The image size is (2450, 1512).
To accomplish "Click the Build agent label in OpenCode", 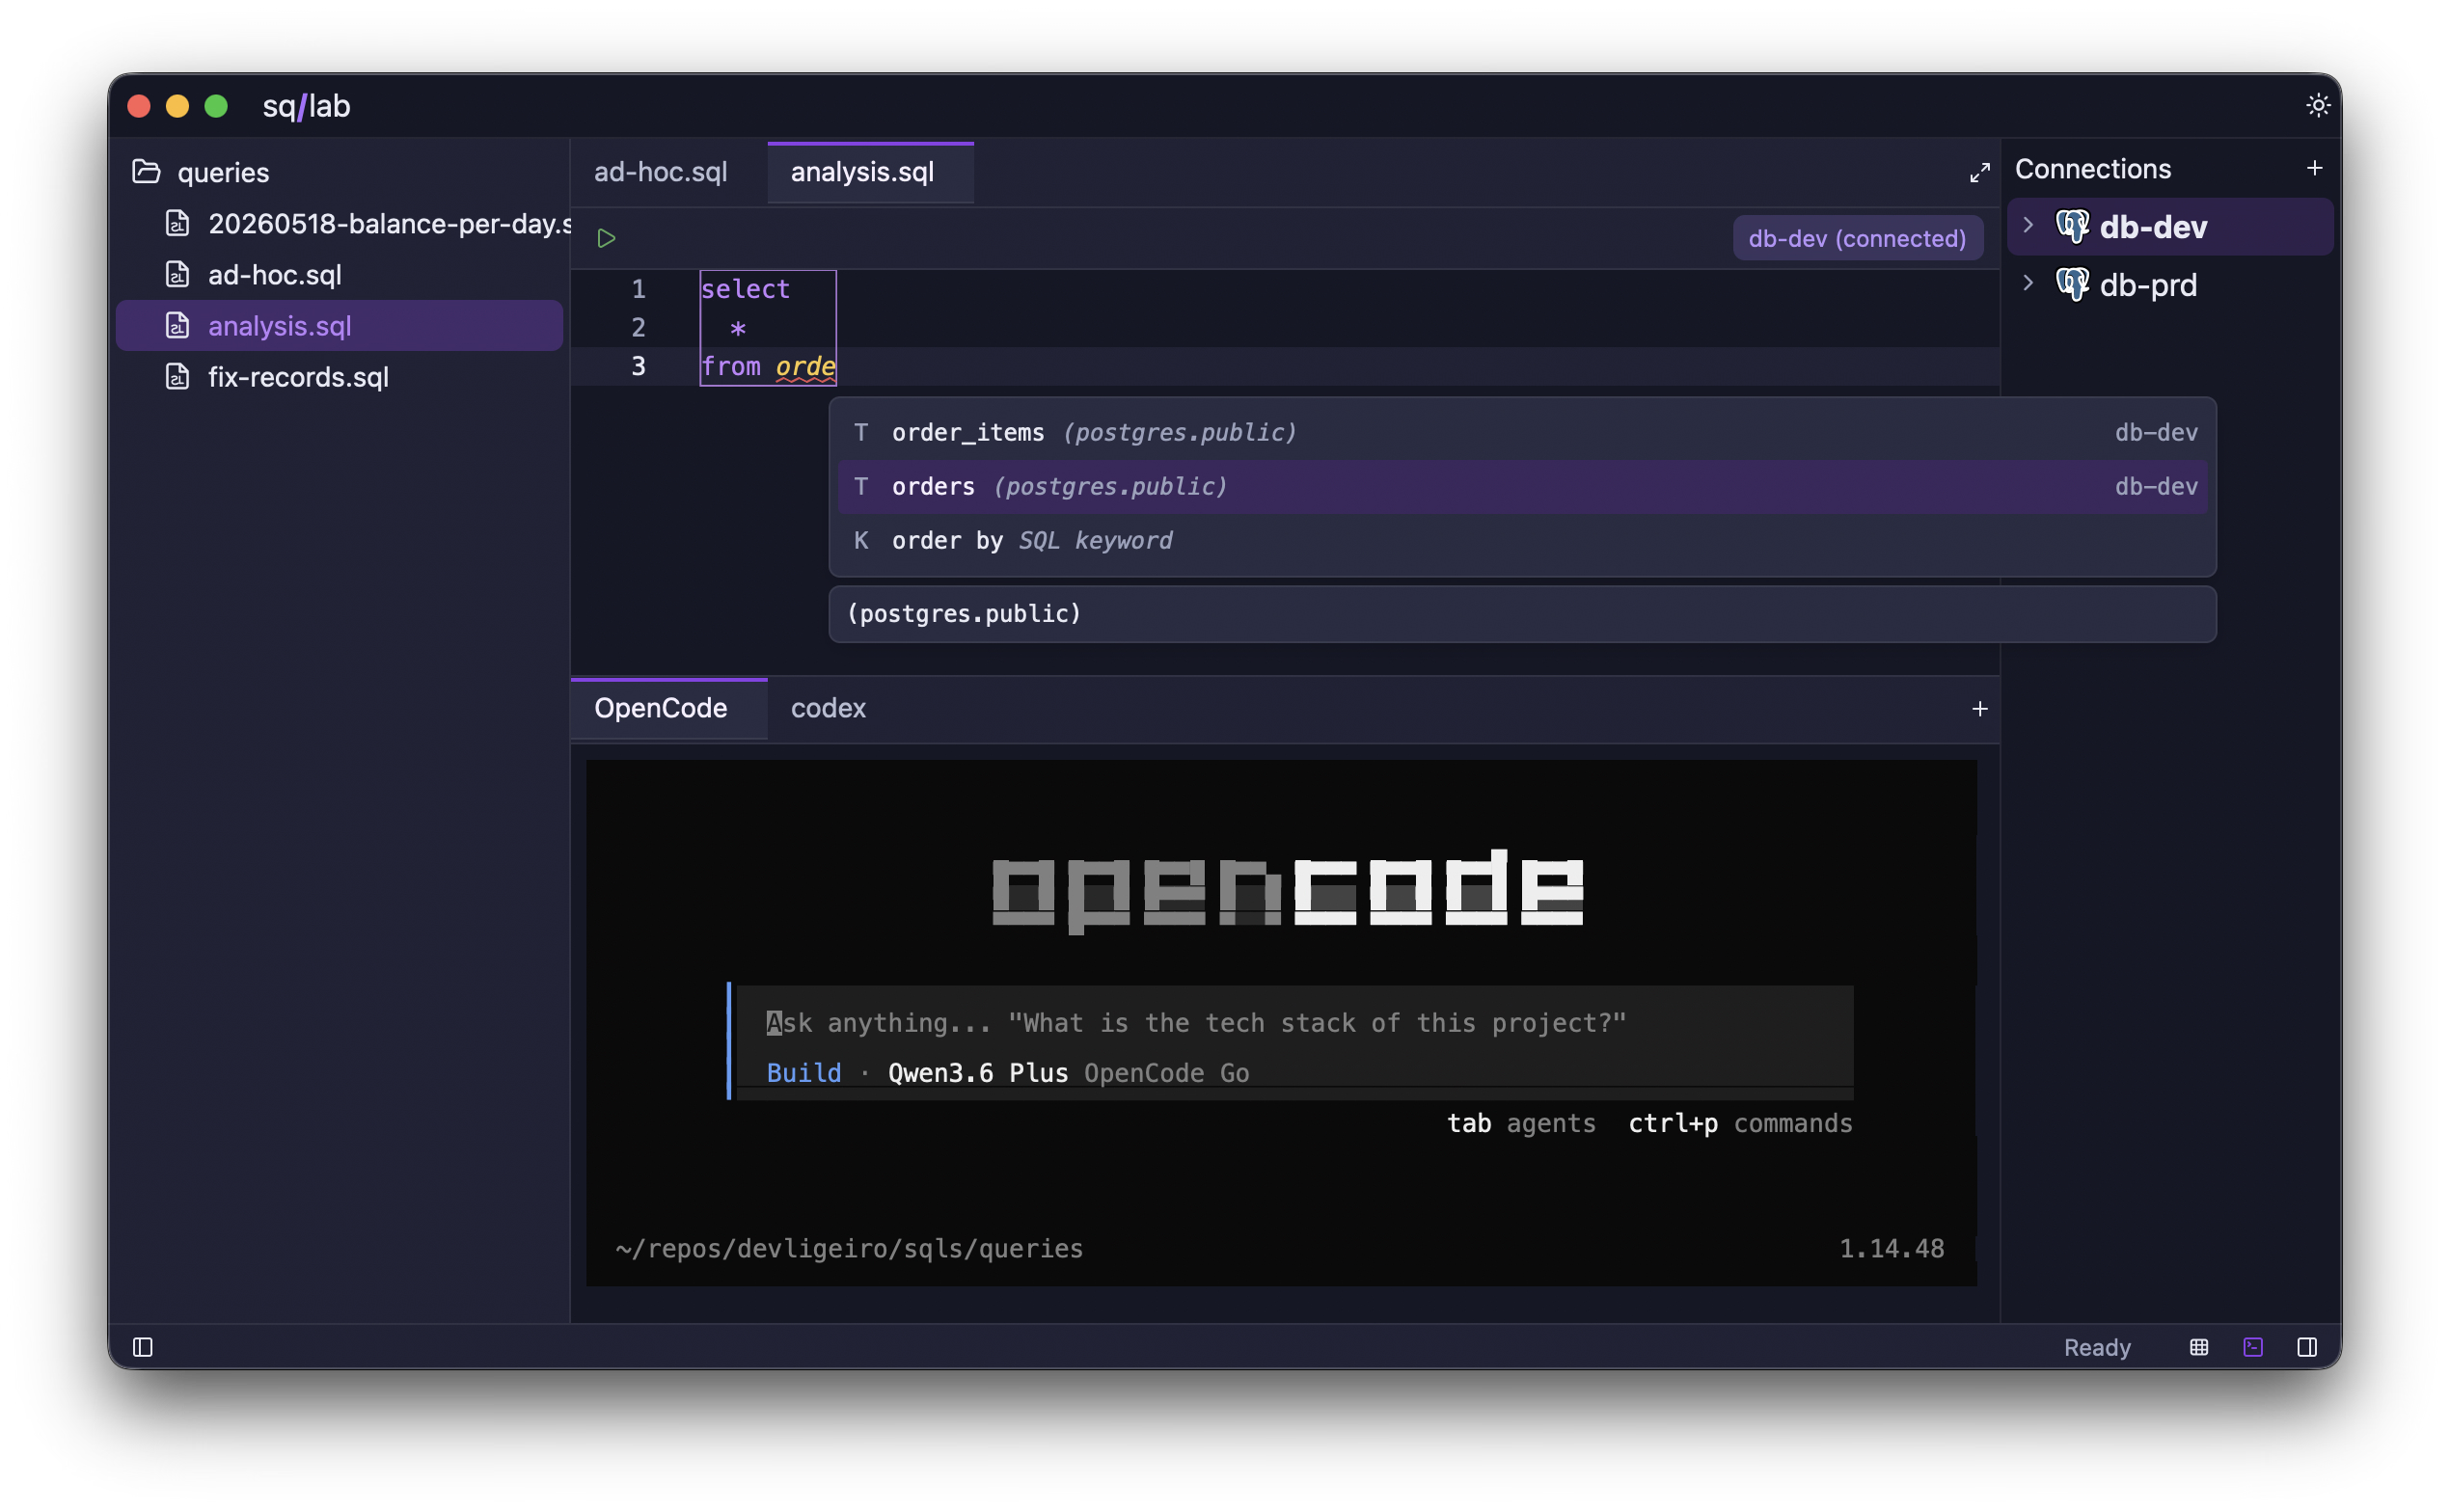I will 803,1072.
